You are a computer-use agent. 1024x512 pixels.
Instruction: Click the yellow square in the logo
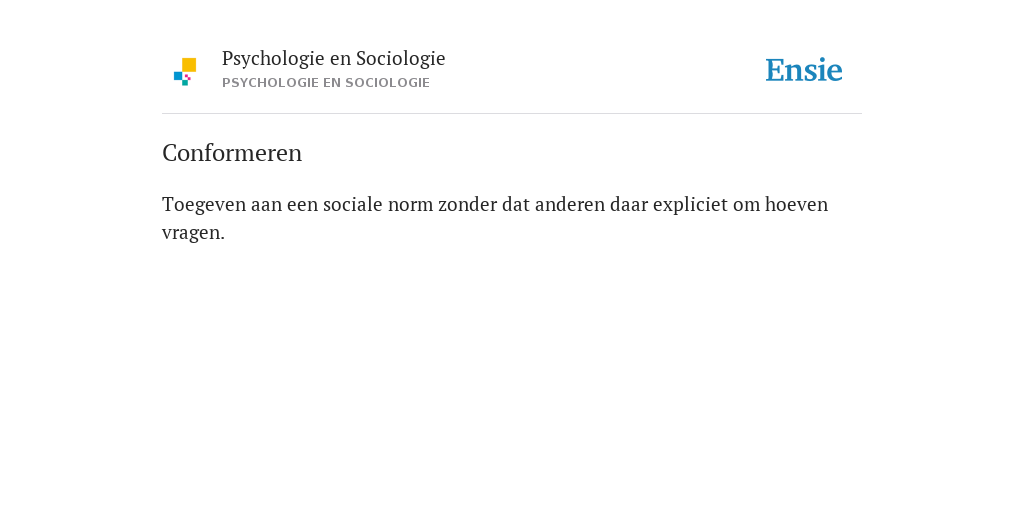coord(189,65)
